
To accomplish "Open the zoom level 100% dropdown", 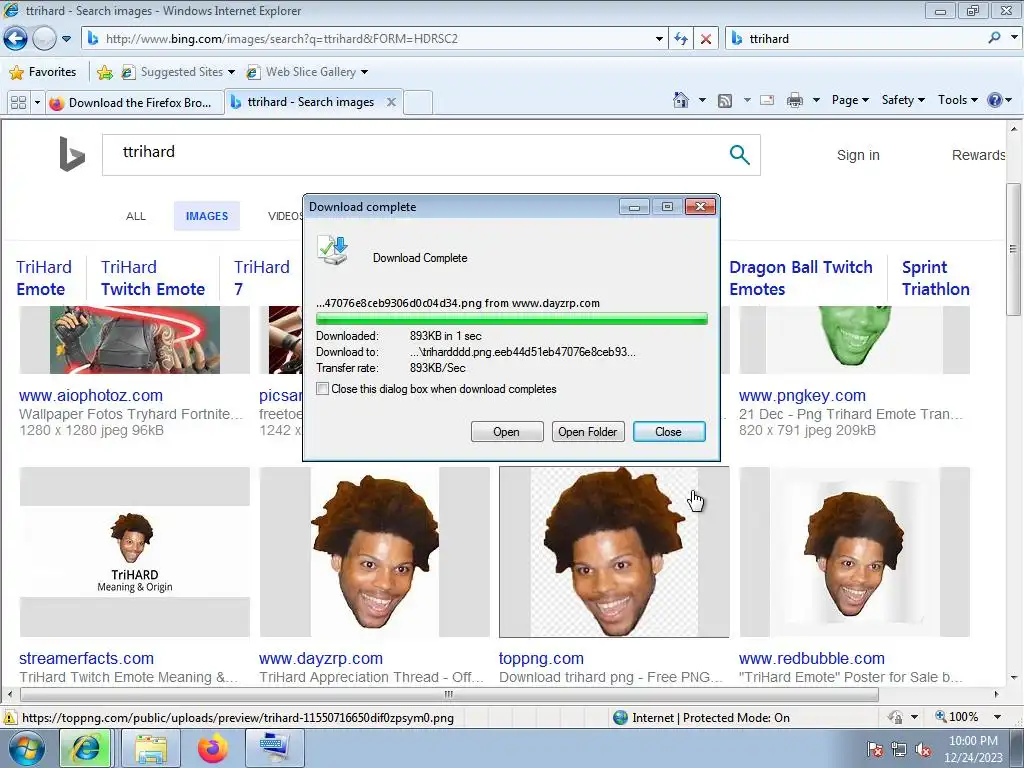I will click(998, 717).
